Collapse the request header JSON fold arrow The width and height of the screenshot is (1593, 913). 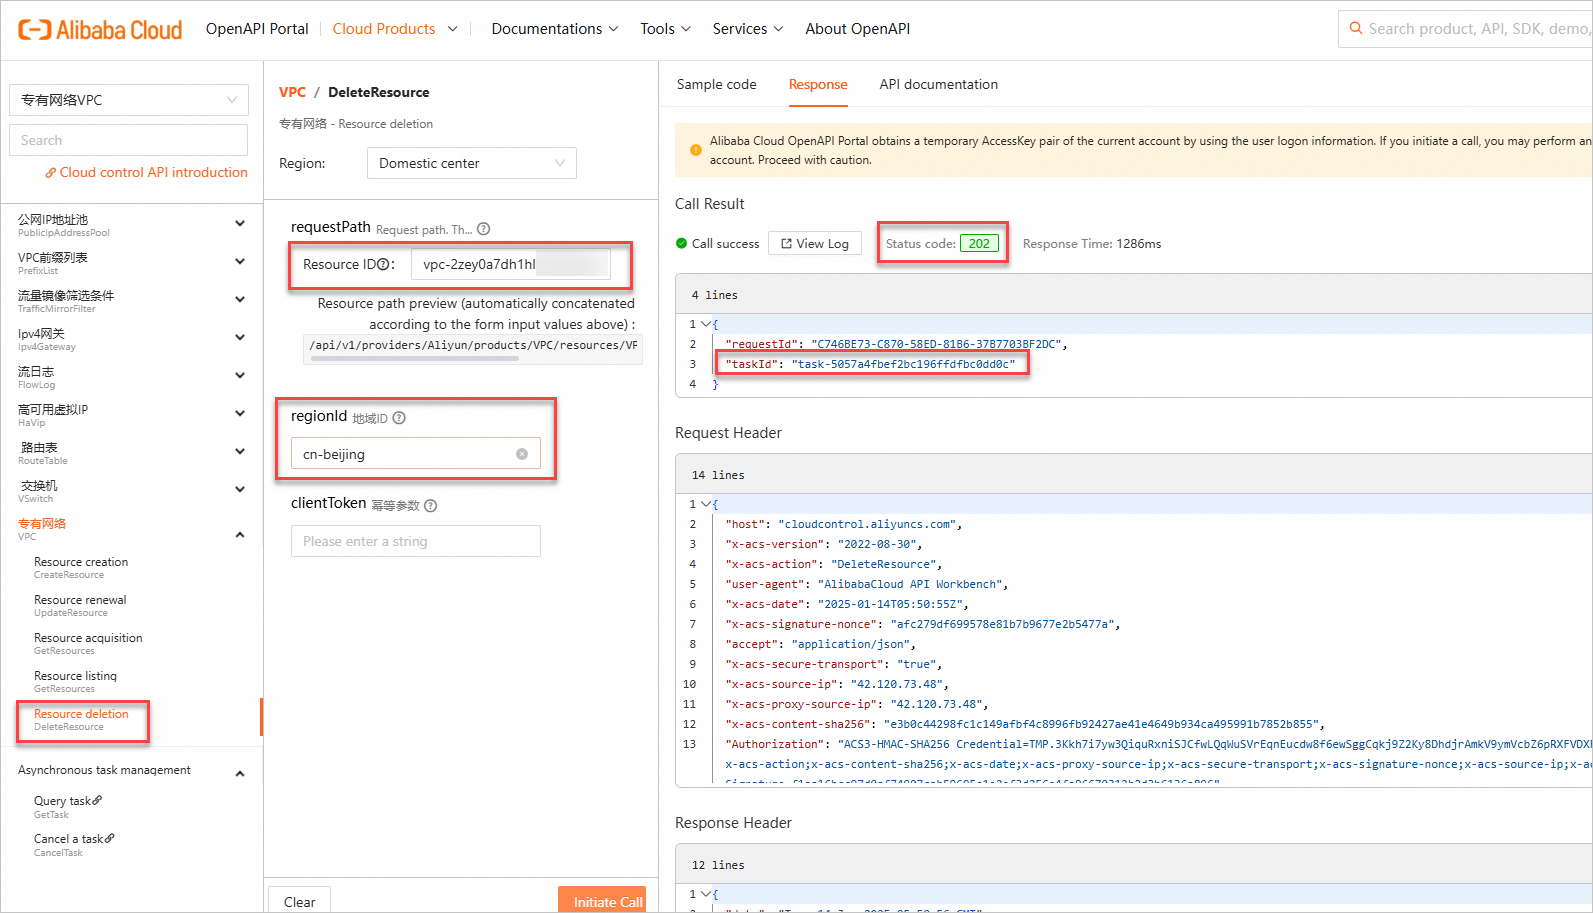(707, 504)
